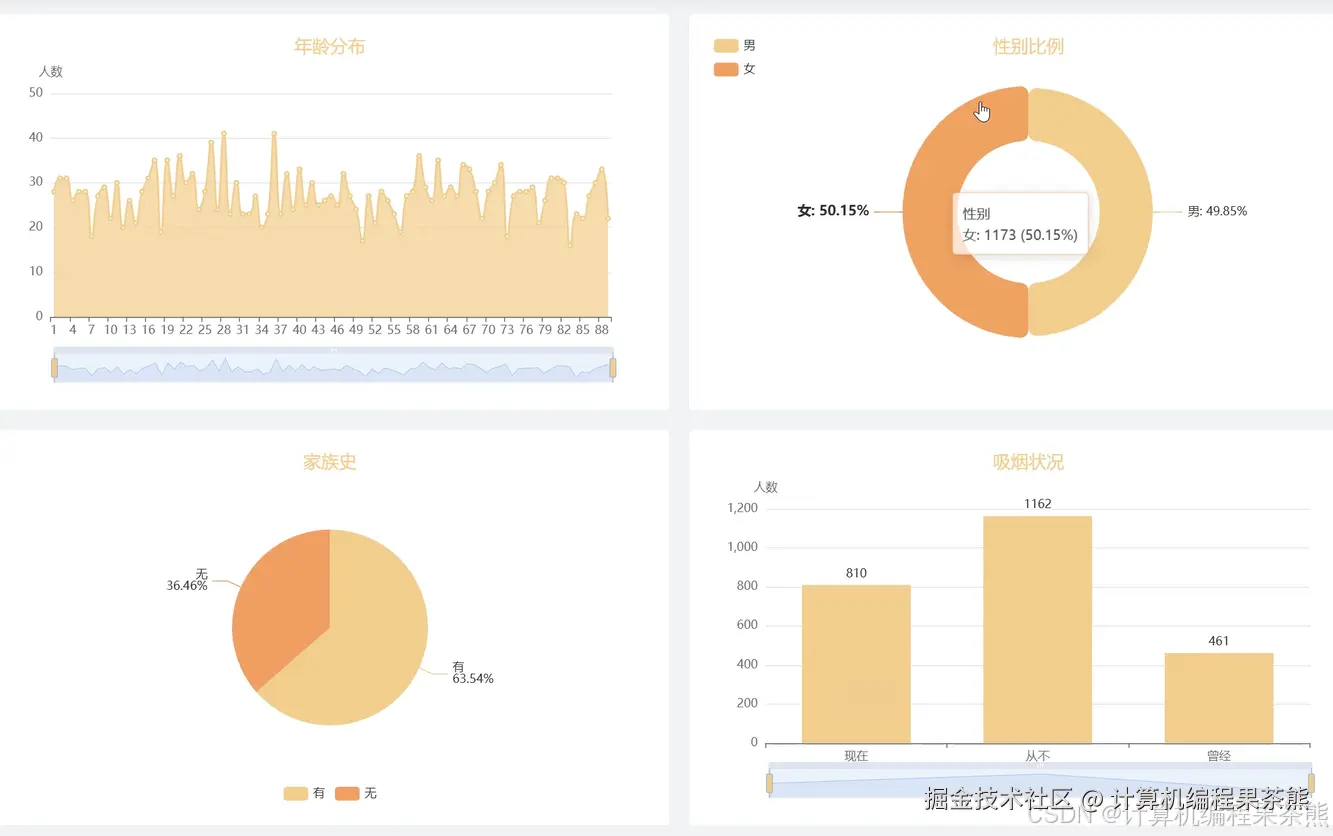Toggle the 有 legend item under 家族史

pos(304,793)
